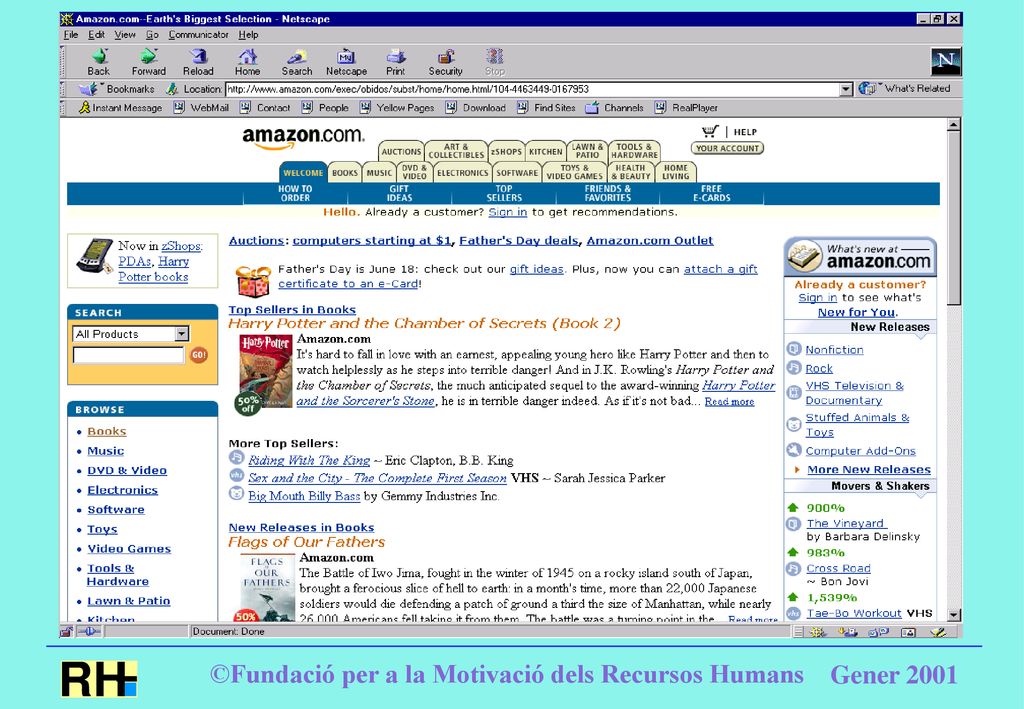Go to Home via toolbar icon
The height and width of the screenshot is (709, 1024).
pyautogui.click(x=248, y=63)
